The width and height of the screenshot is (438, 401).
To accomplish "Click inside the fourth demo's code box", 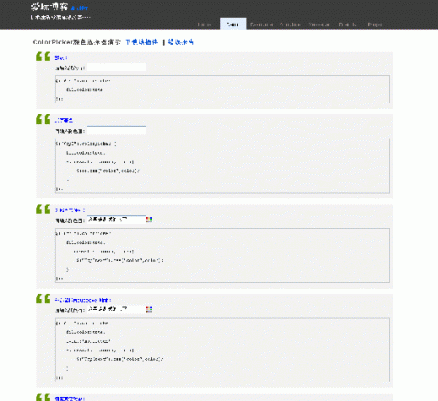I will [x=222, y=350].
